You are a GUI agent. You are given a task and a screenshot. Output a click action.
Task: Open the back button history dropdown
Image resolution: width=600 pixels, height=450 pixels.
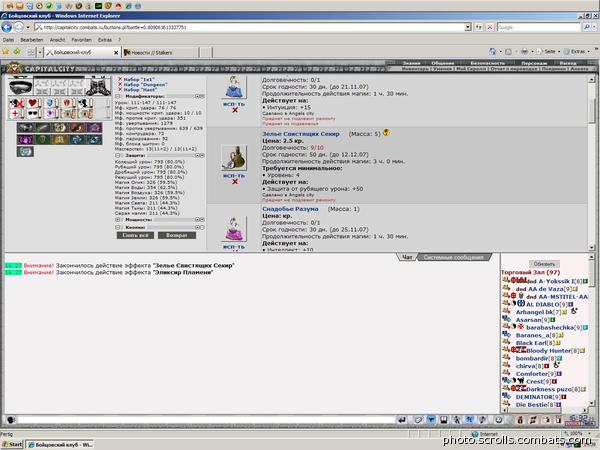pyautogui.click(x=28, y=27)
